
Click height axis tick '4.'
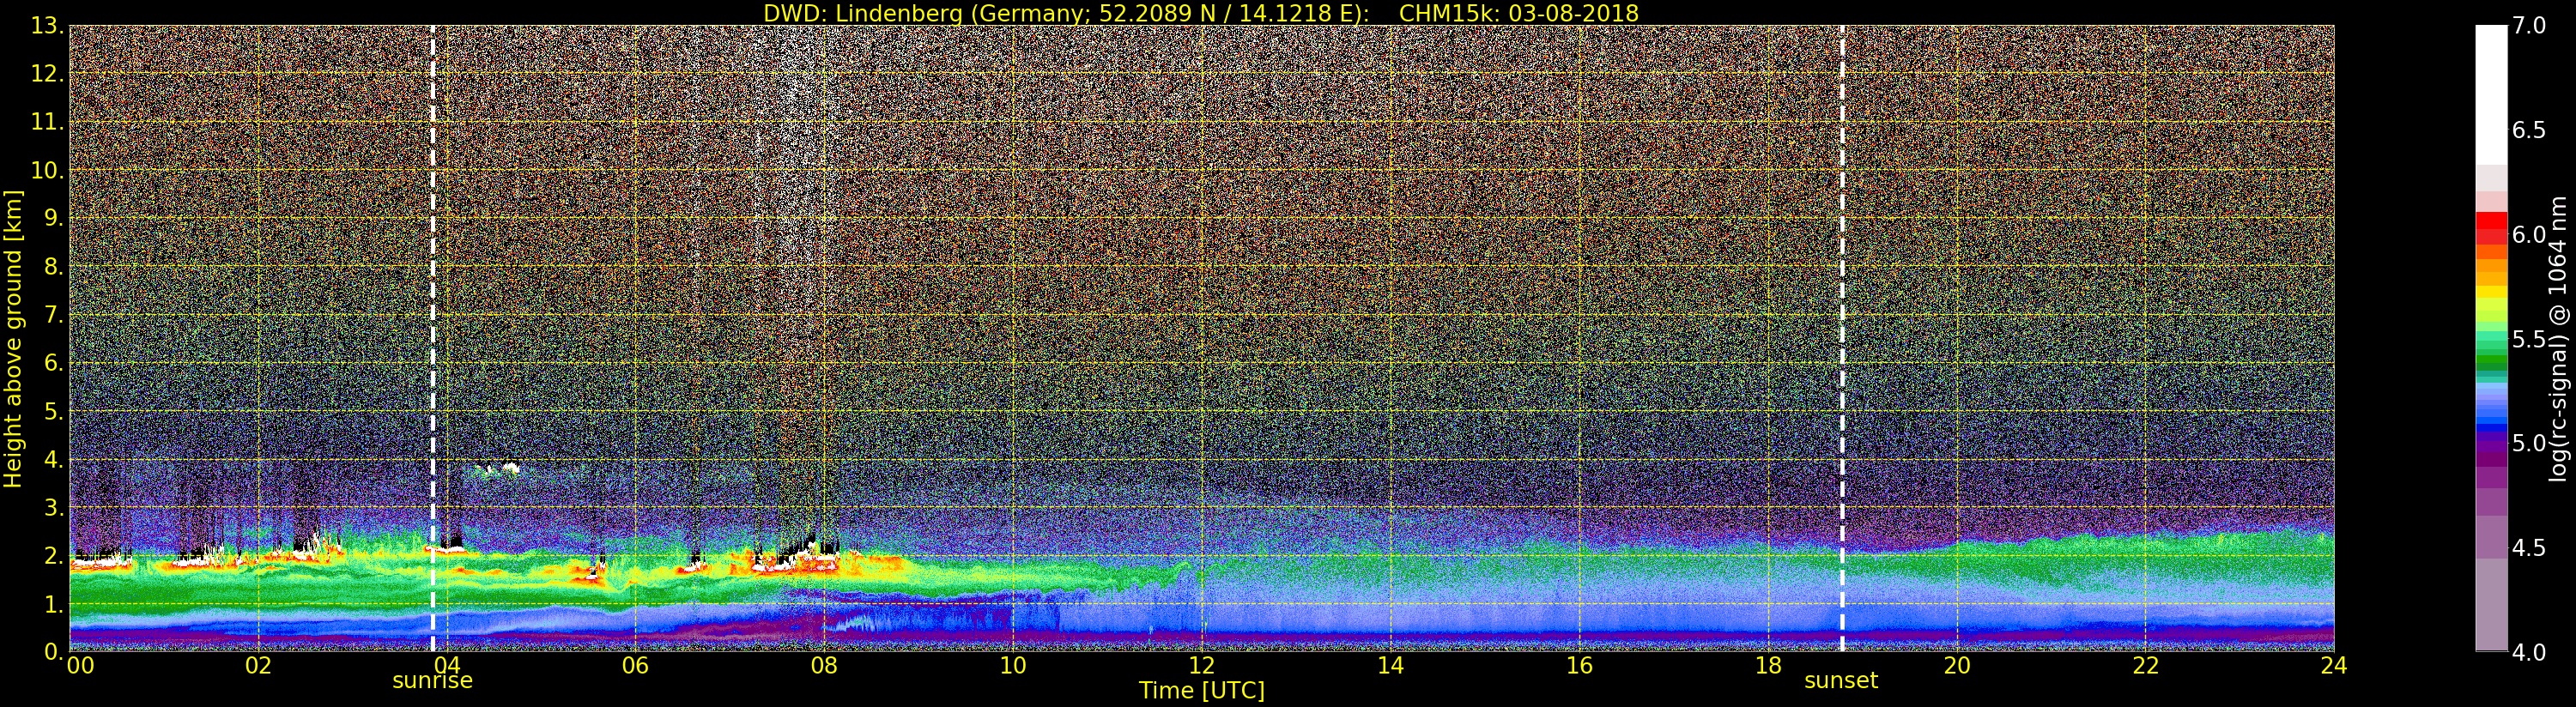pos(54,459)
